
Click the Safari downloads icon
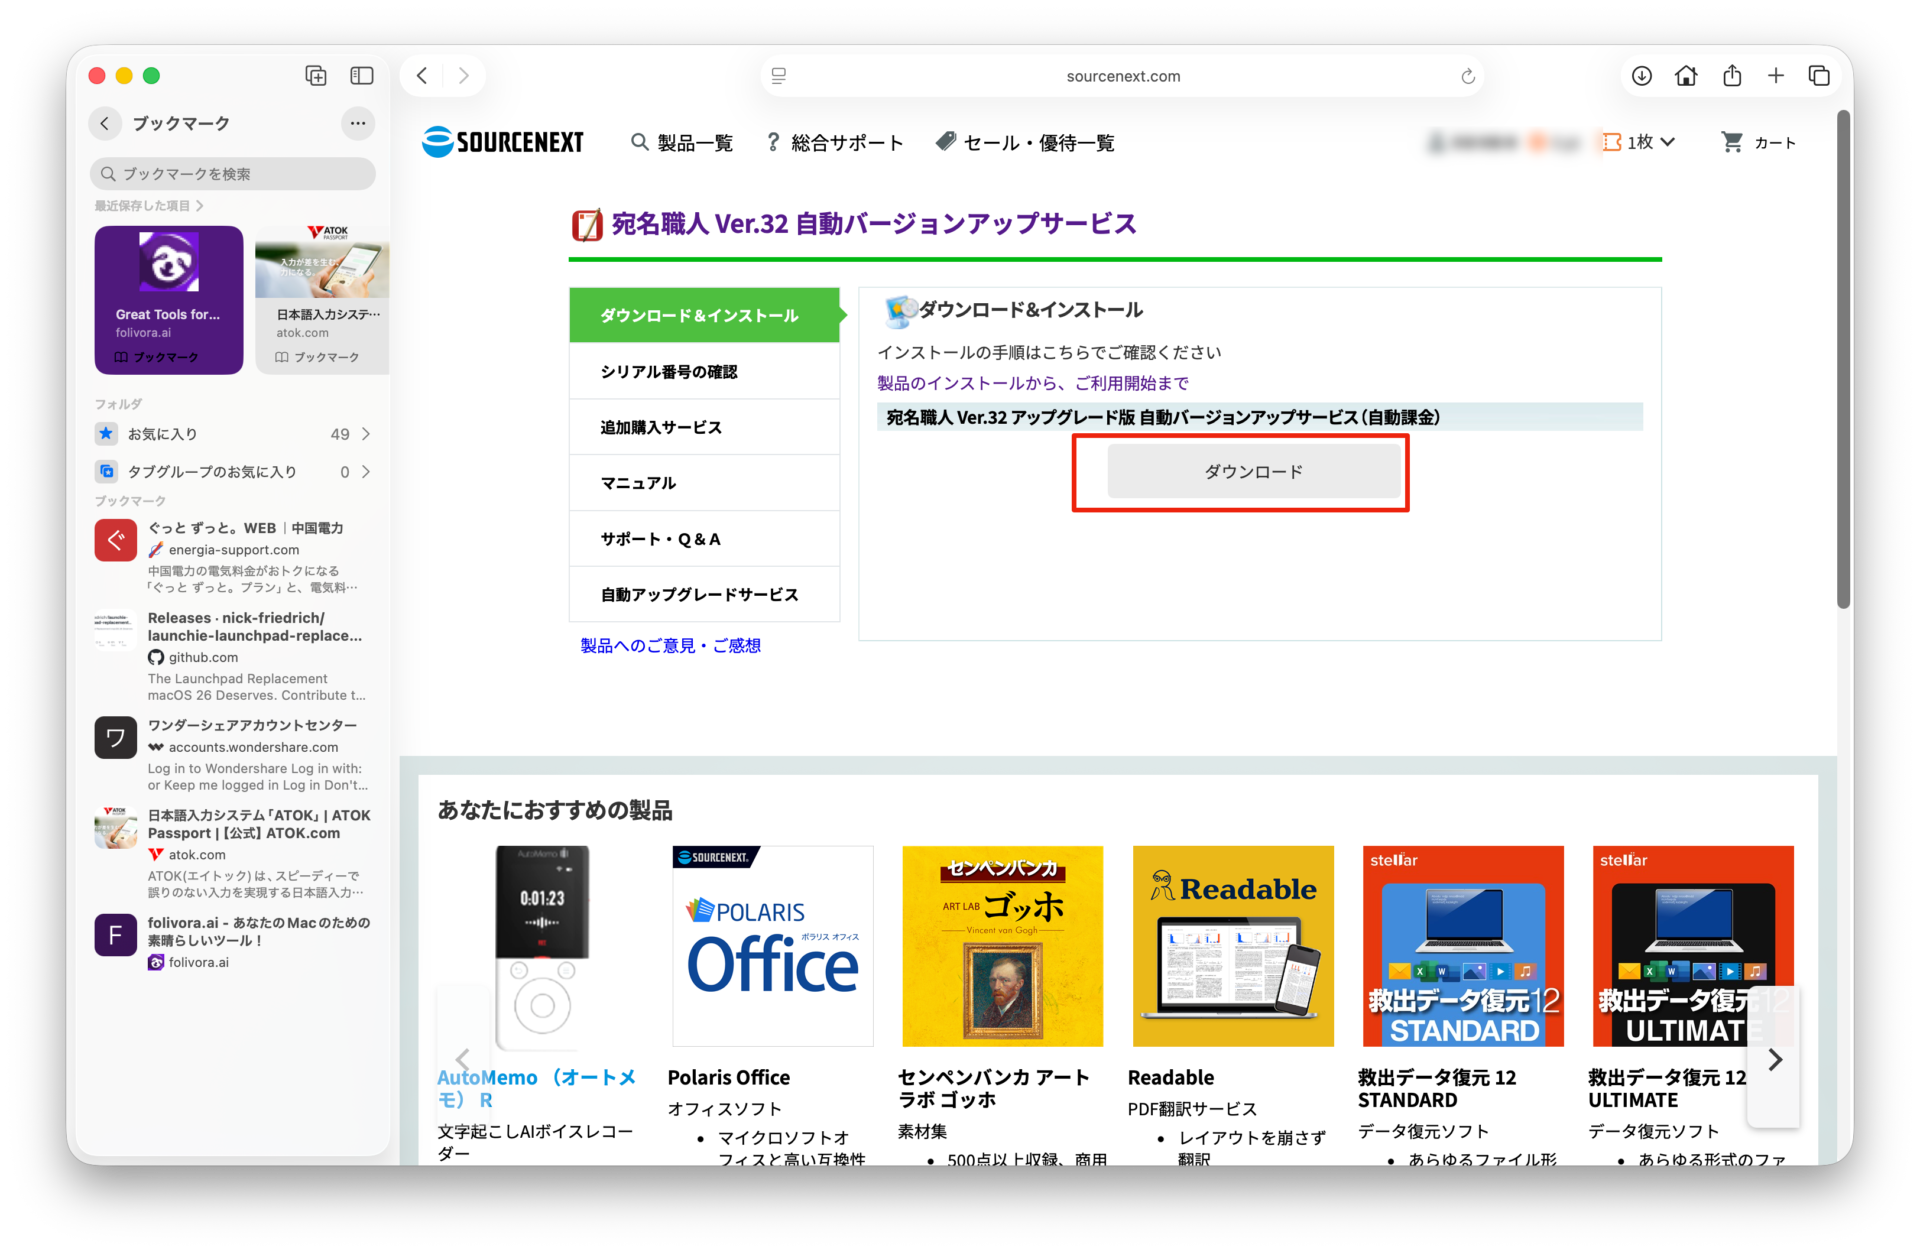[x=1641, y=76]
